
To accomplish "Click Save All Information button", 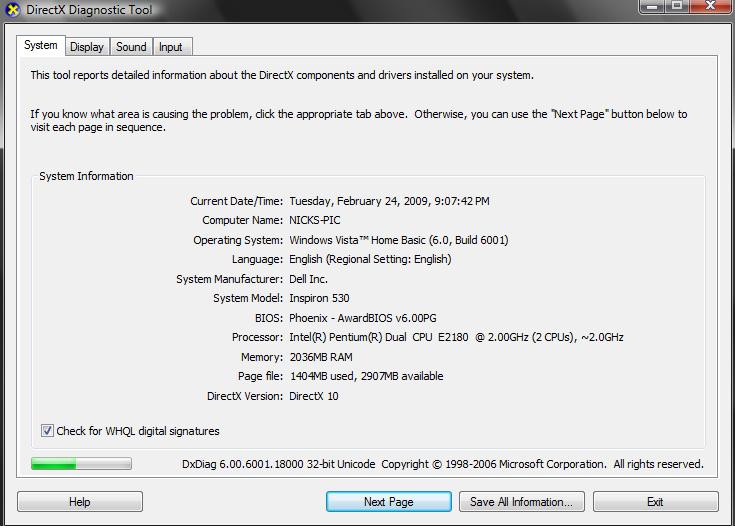I will (x=521, y=502).
